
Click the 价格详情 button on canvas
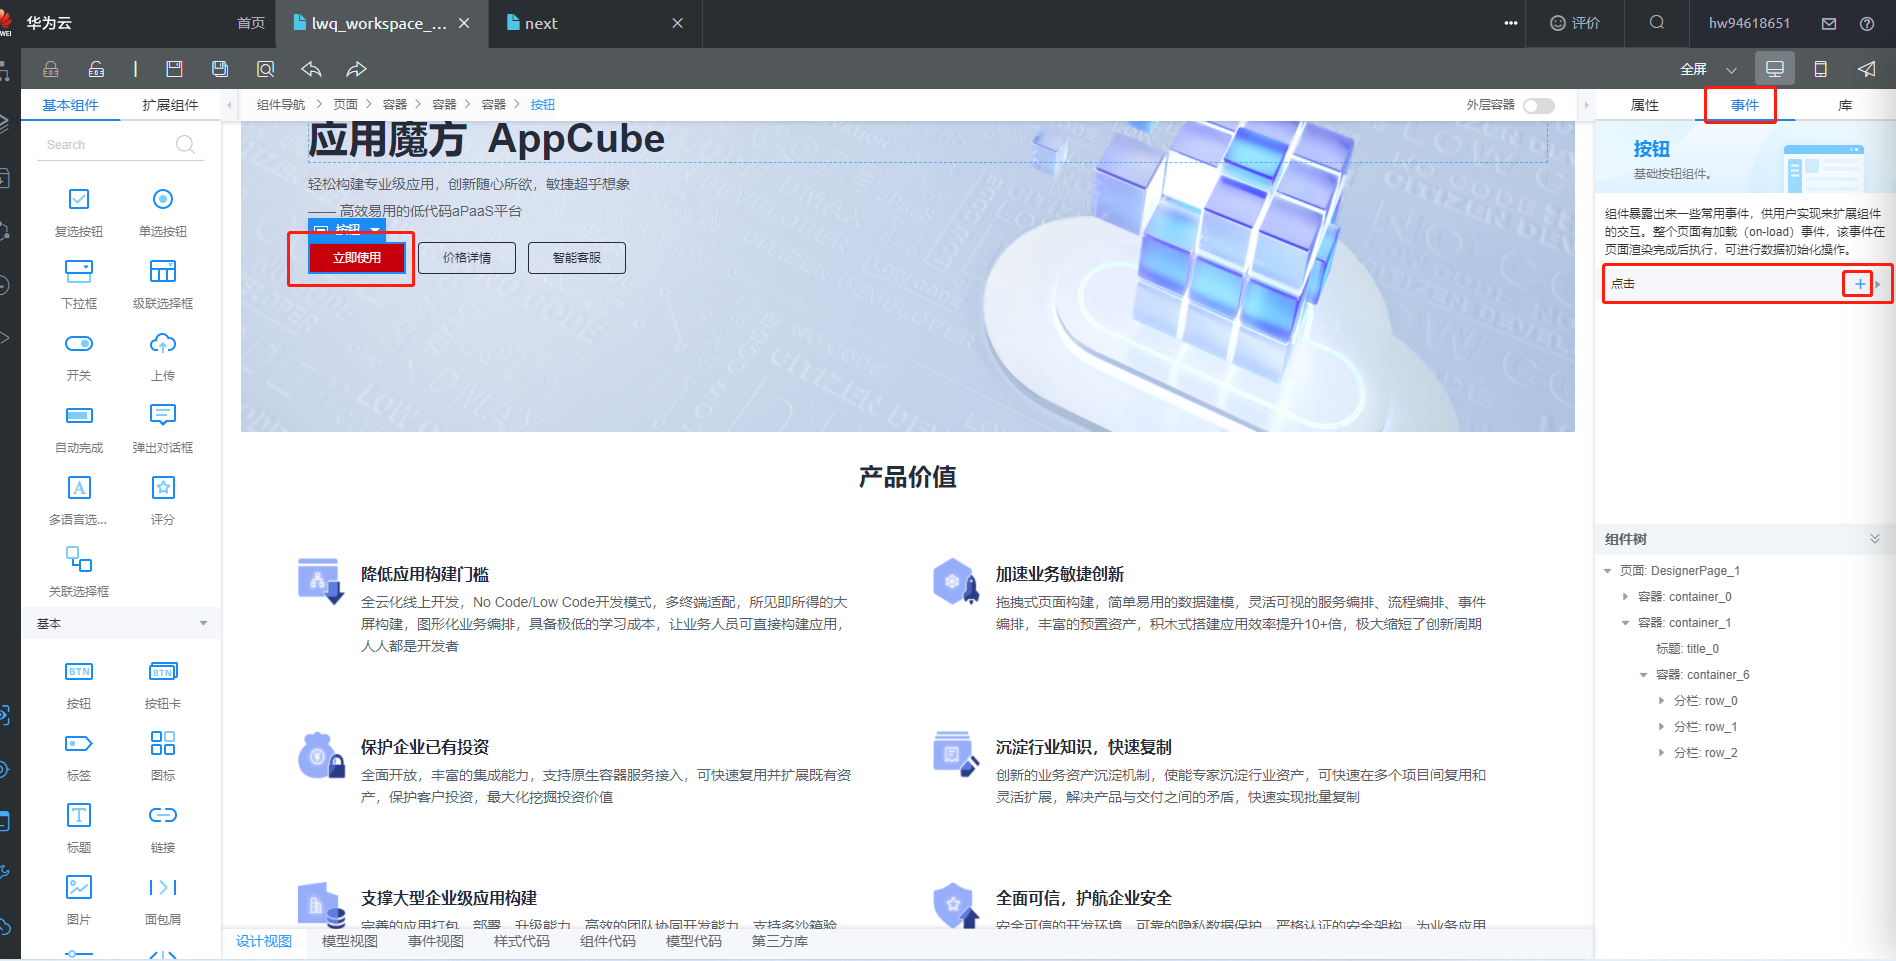click(467, 258)
